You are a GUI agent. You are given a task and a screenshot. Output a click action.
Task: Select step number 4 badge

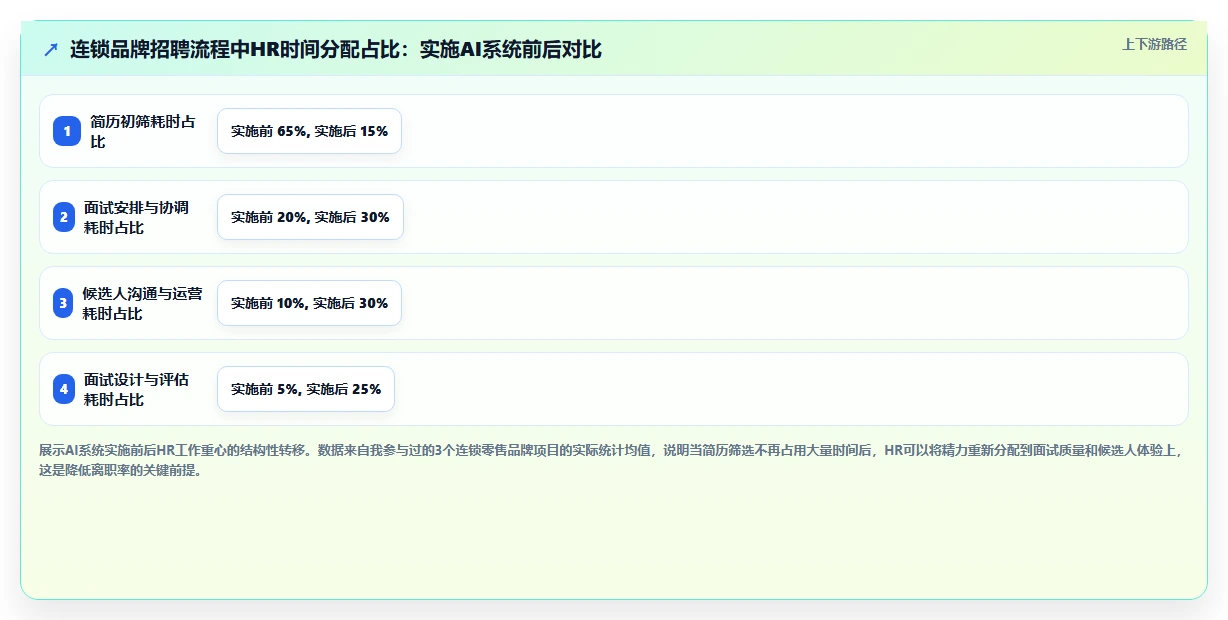tap(64, 389)
